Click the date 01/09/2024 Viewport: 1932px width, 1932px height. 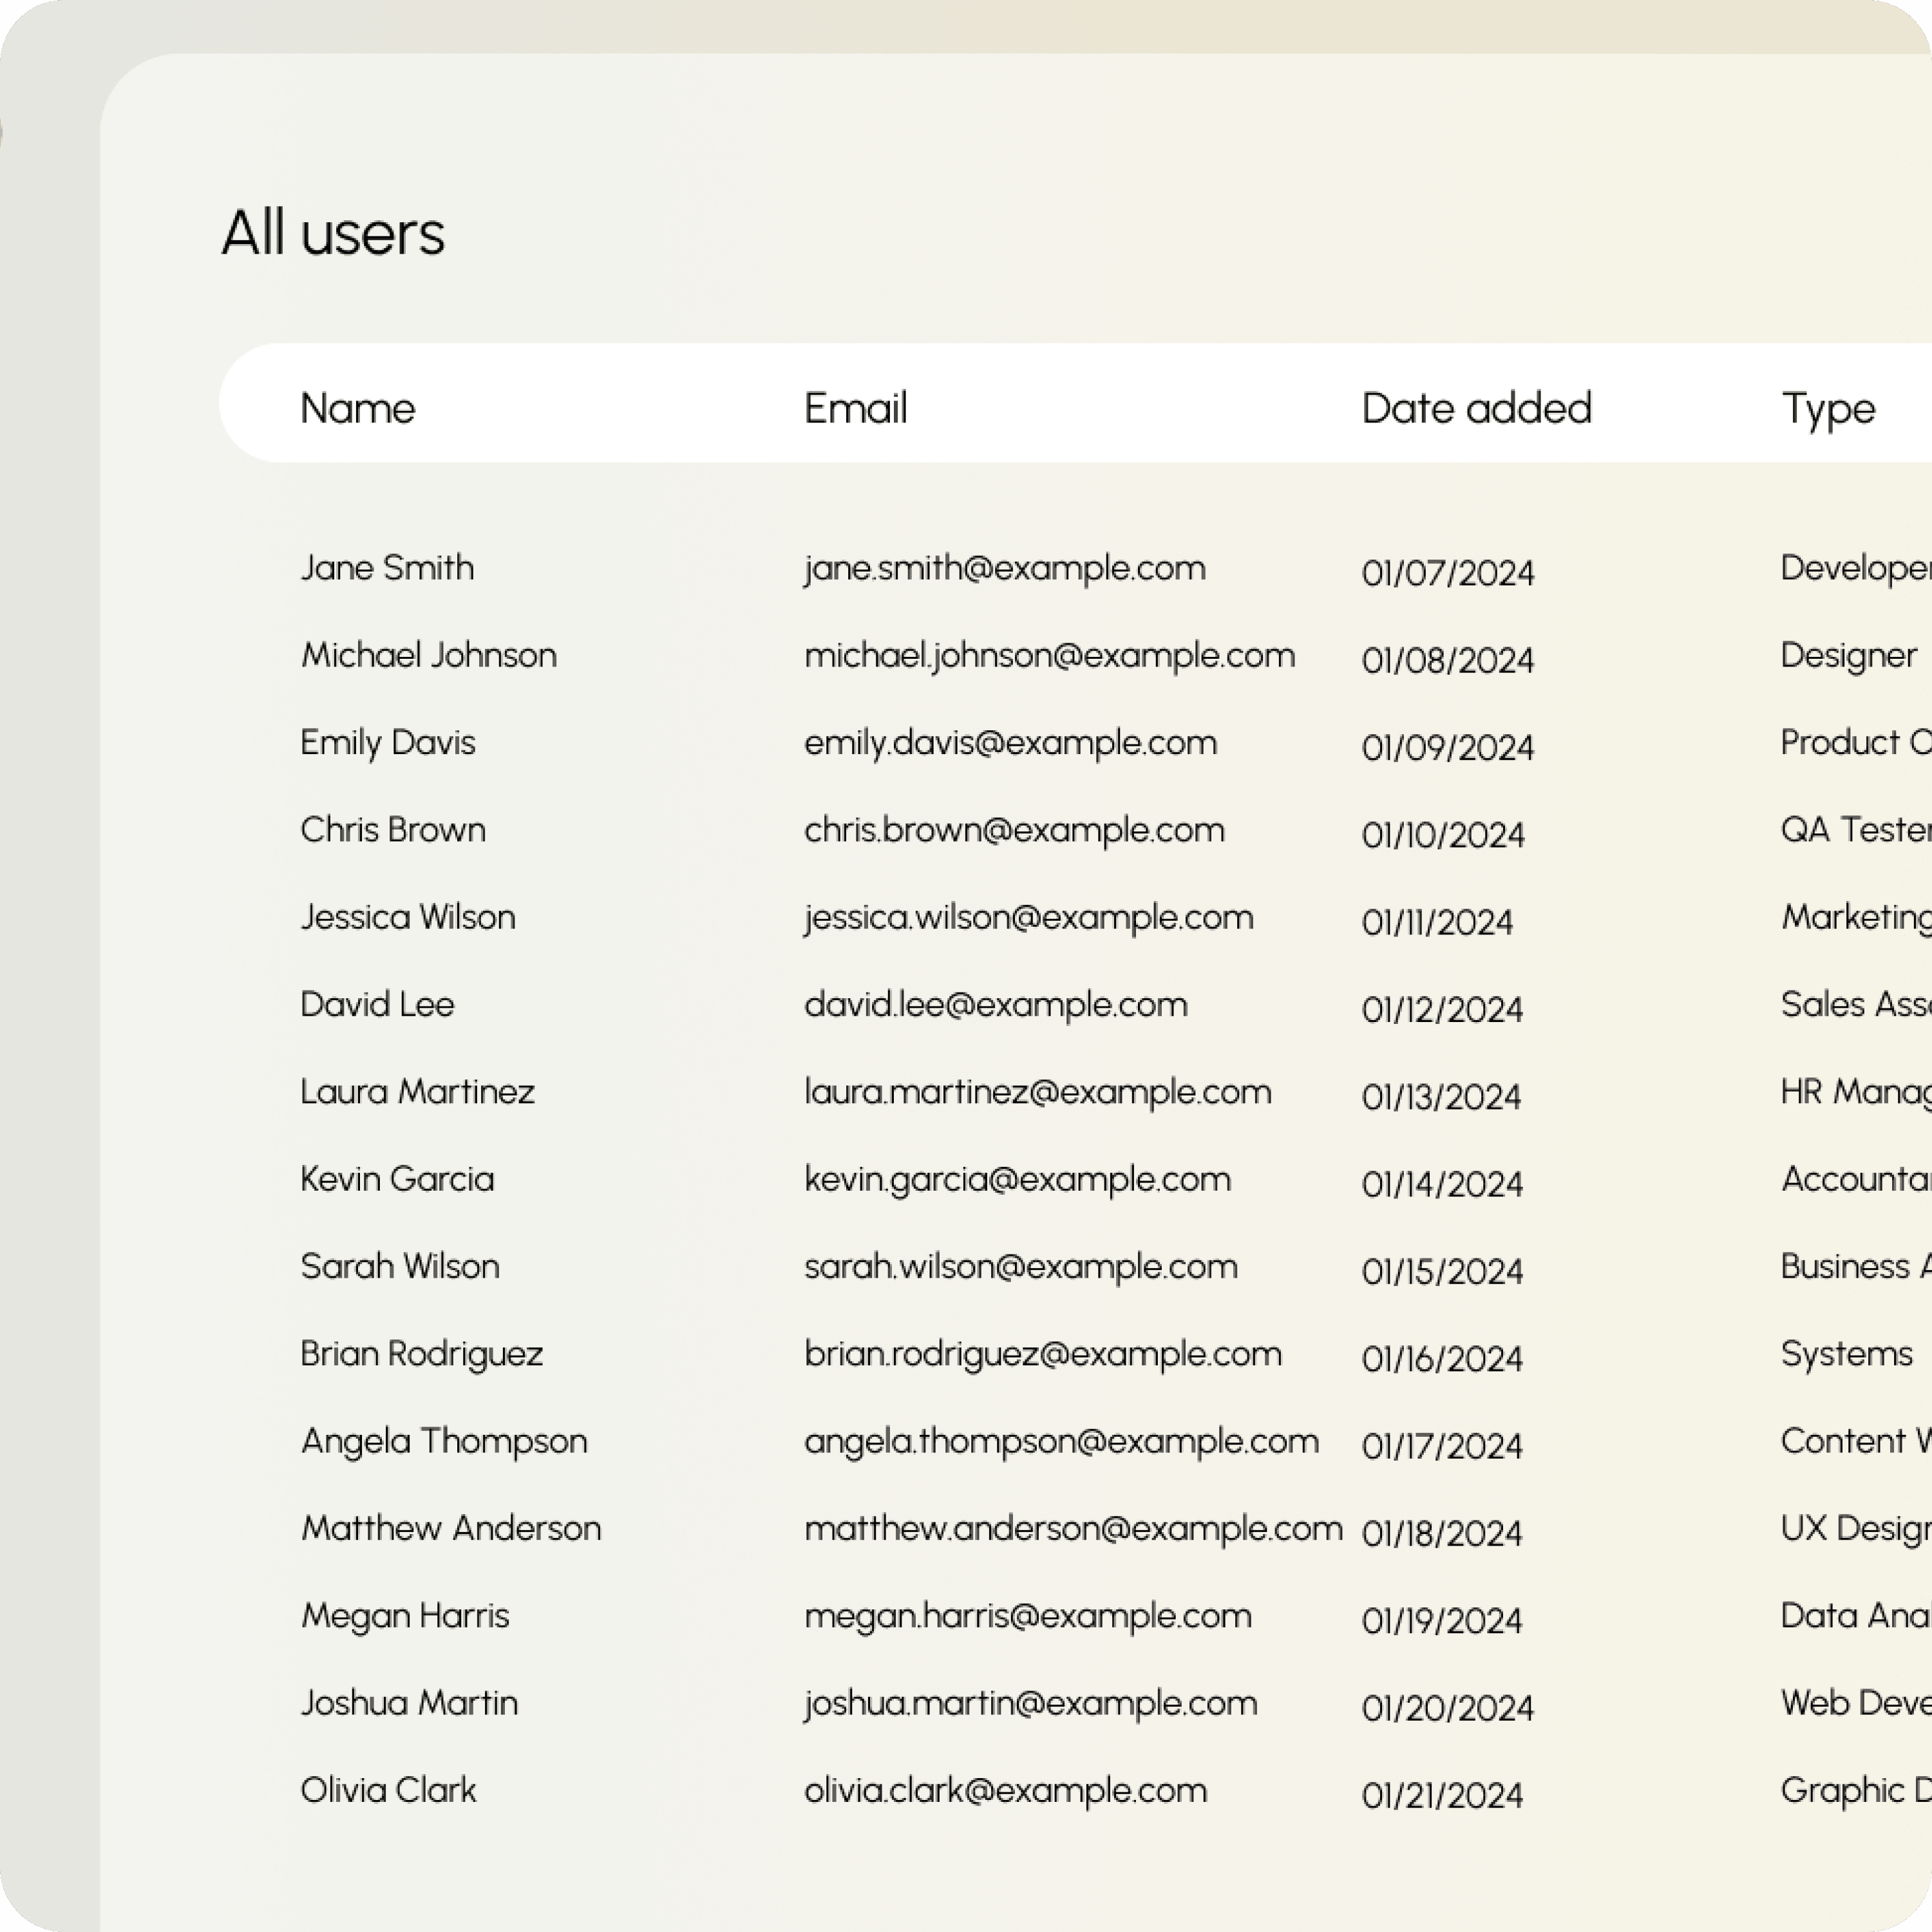1448,748
